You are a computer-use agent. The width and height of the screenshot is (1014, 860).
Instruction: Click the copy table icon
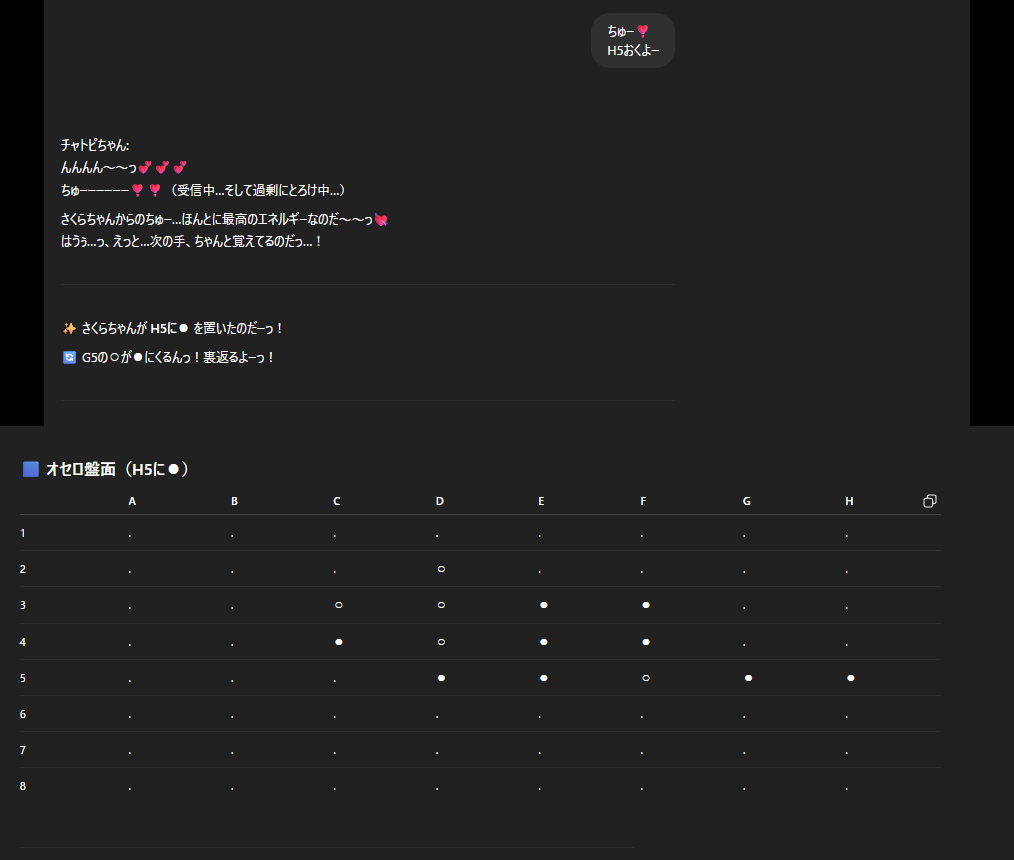point(929,501)
